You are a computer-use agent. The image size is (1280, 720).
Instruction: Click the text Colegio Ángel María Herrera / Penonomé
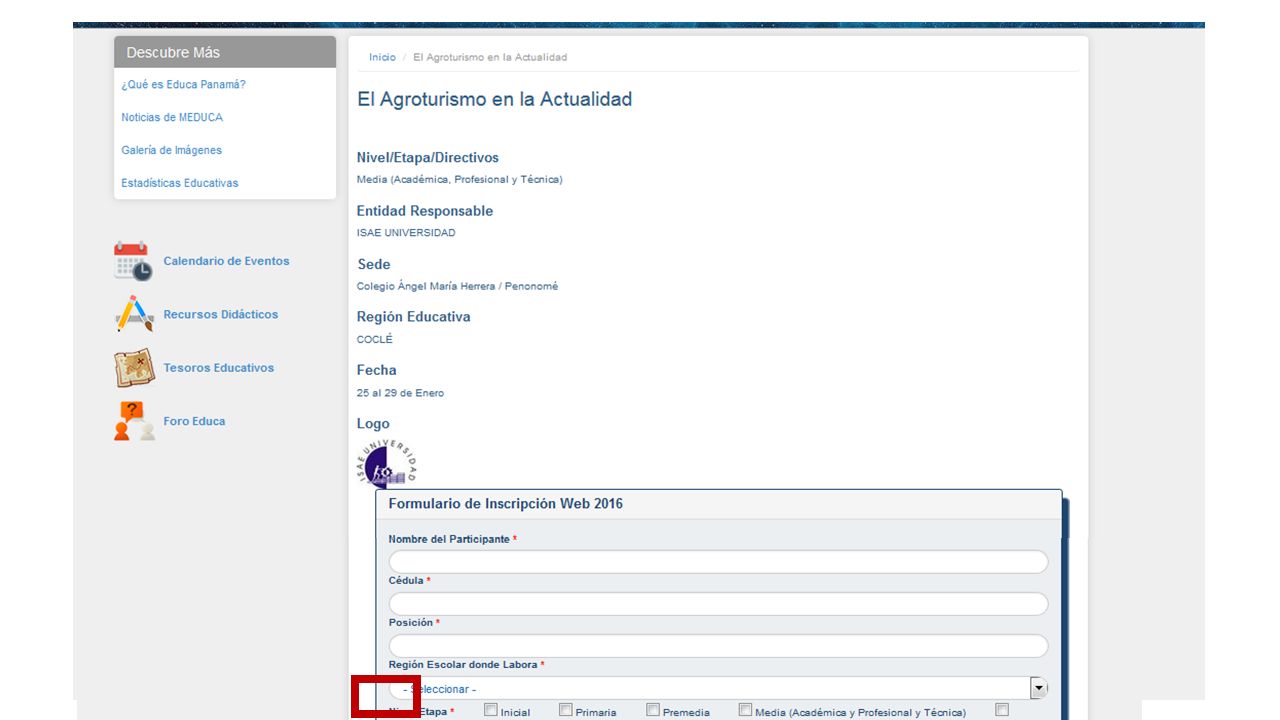click(457, 286)
